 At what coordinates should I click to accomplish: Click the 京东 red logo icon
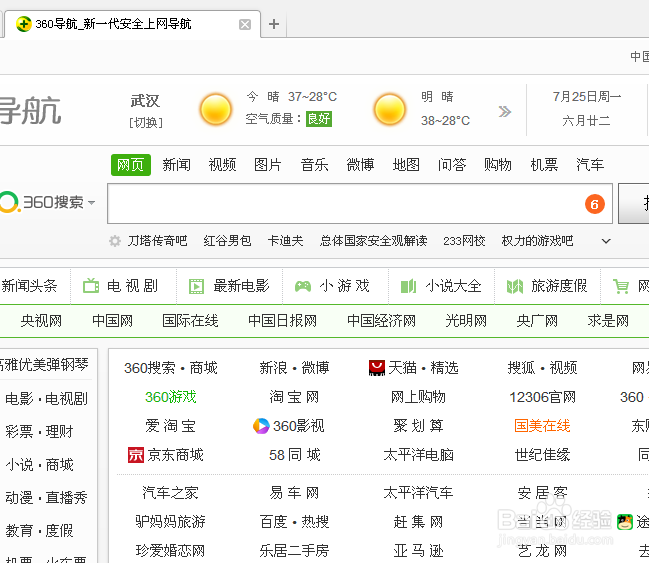[x=136, y=455]
